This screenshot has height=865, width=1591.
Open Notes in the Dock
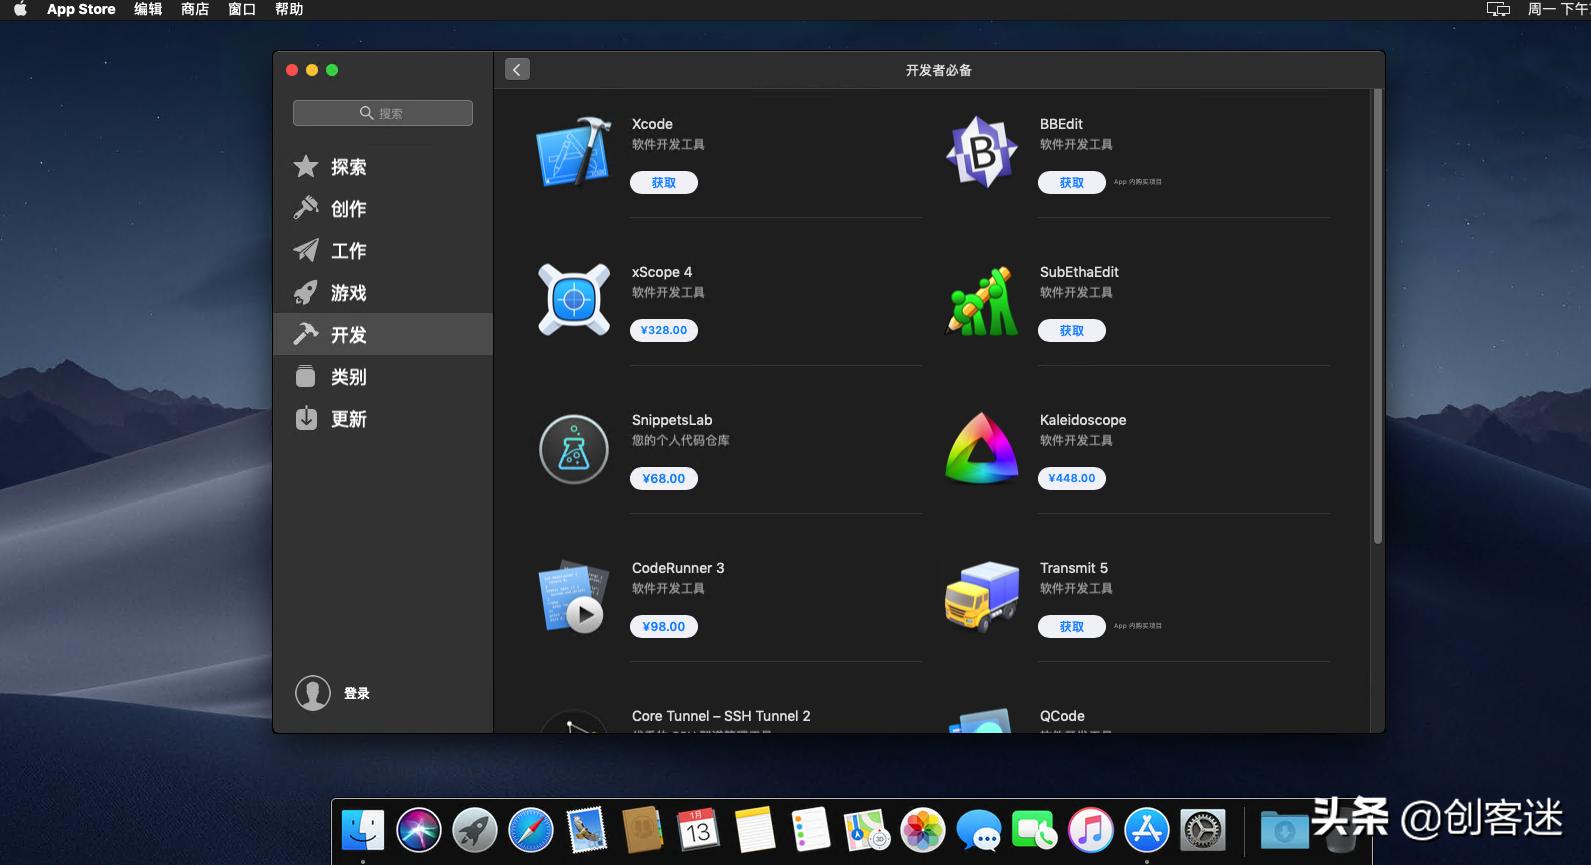755,830
